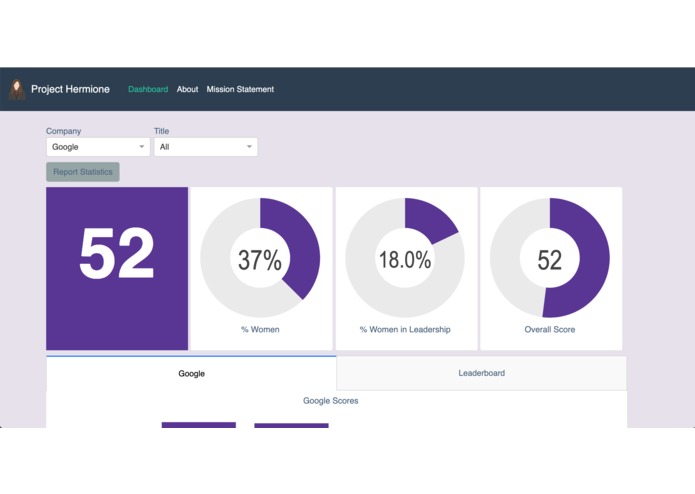This screenshot has width=695, height=494.
Task: Click the 37% Women donut chart
Action: point(260,258)
